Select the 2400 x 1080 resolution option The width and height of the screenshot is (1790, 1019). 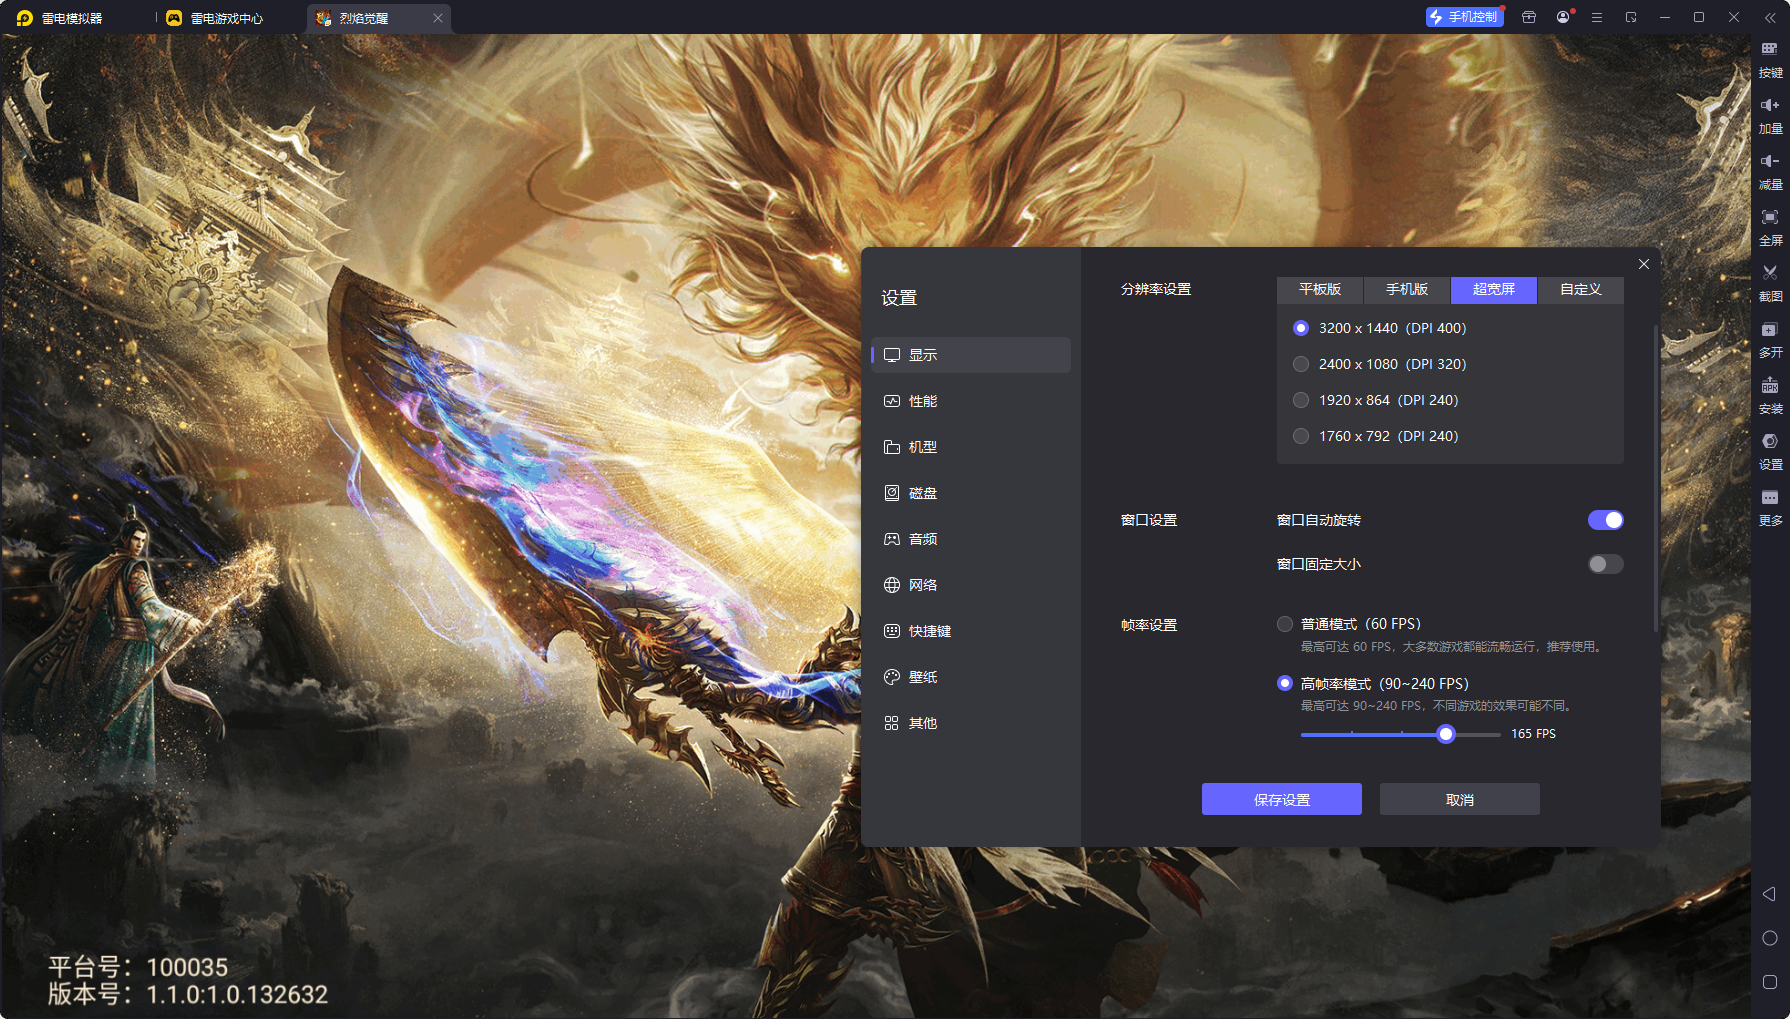[1301, 364]
